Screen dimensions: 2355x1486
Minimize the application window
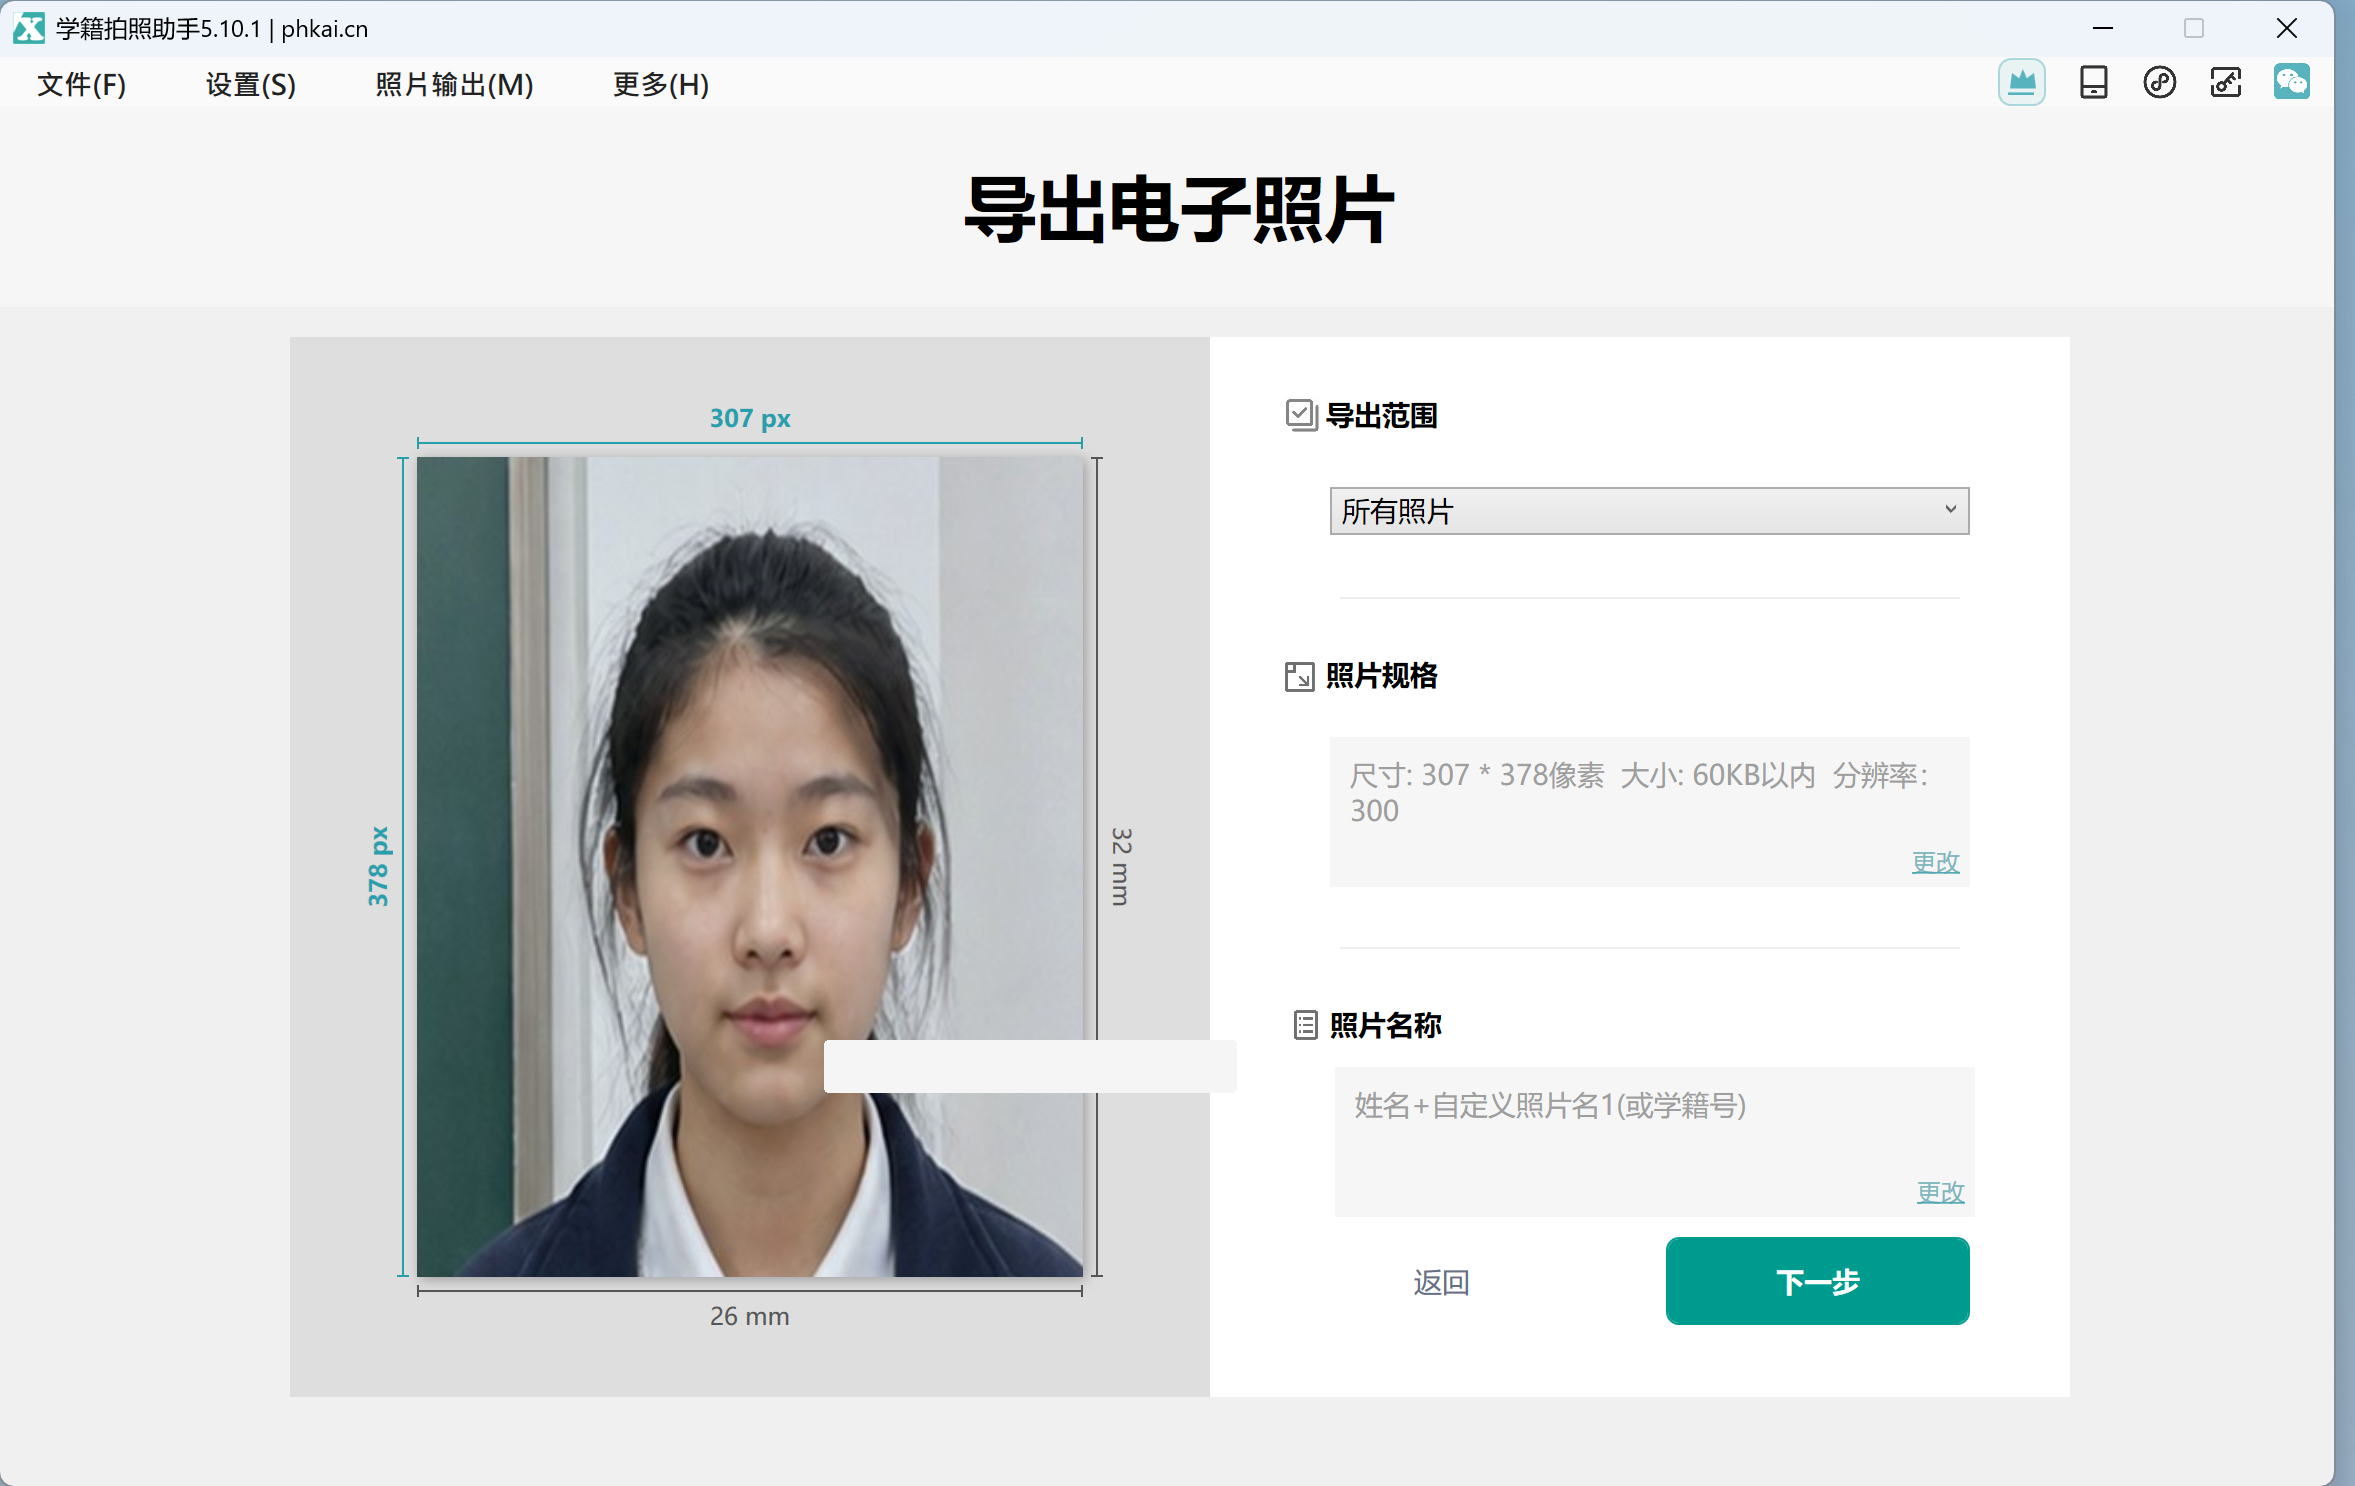pos(2102,28)
